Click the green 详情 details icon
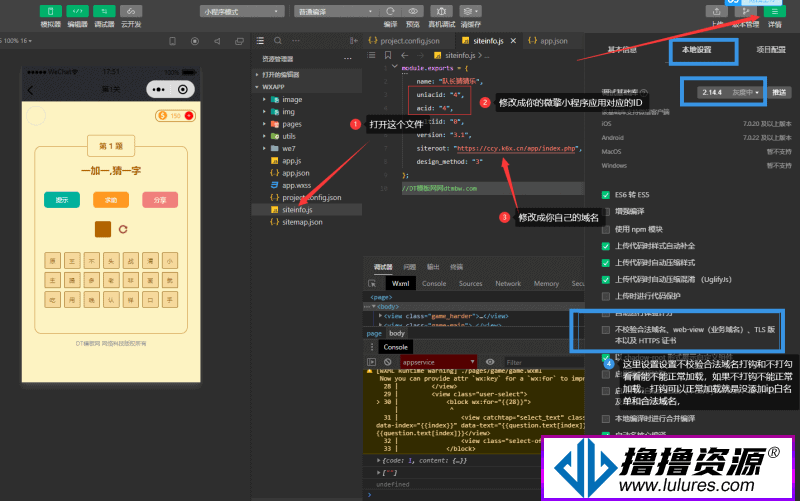Viewport: 800px width, 501px height. click(774, 11)
